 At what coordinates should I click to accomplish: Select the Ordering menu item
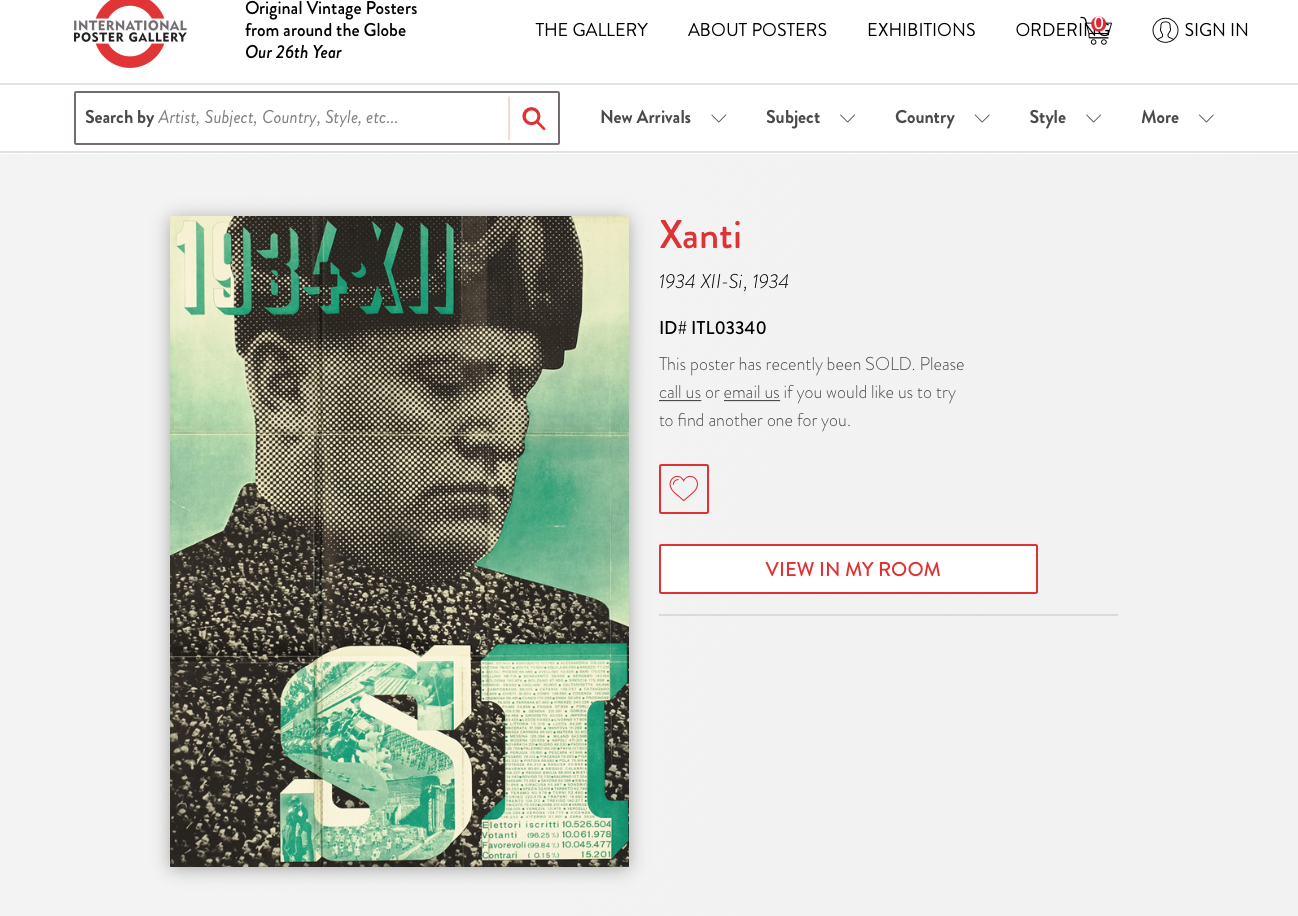point(1049,30)
